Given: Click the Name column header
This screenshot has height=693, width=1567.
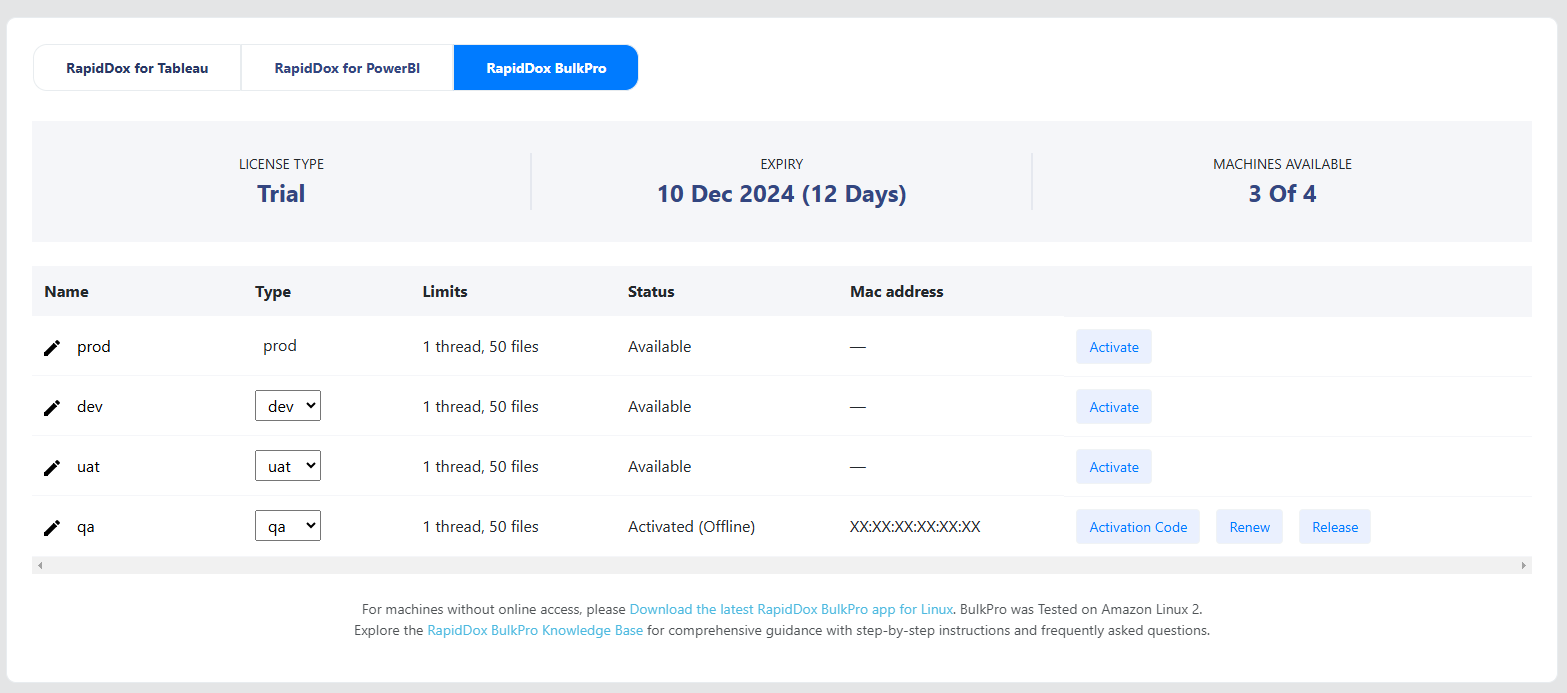Looking at the screenshot, I should [x=67, y=292].
